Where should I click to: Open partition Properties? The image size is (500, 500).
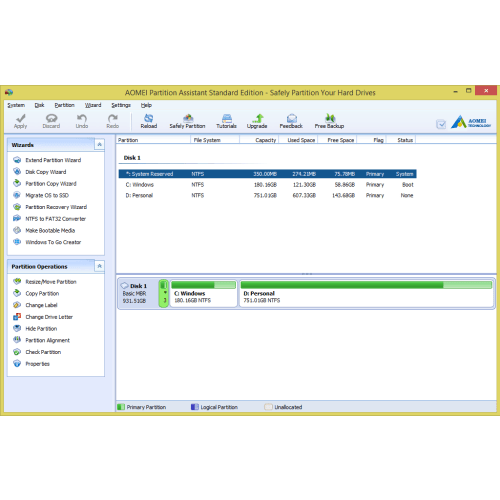coord(37,364)
